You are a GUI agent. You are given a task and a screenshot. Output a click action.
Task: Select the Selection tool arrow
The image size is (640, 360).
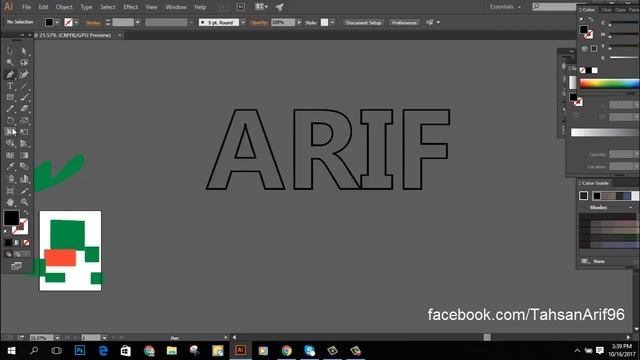[x=10, y=51]
